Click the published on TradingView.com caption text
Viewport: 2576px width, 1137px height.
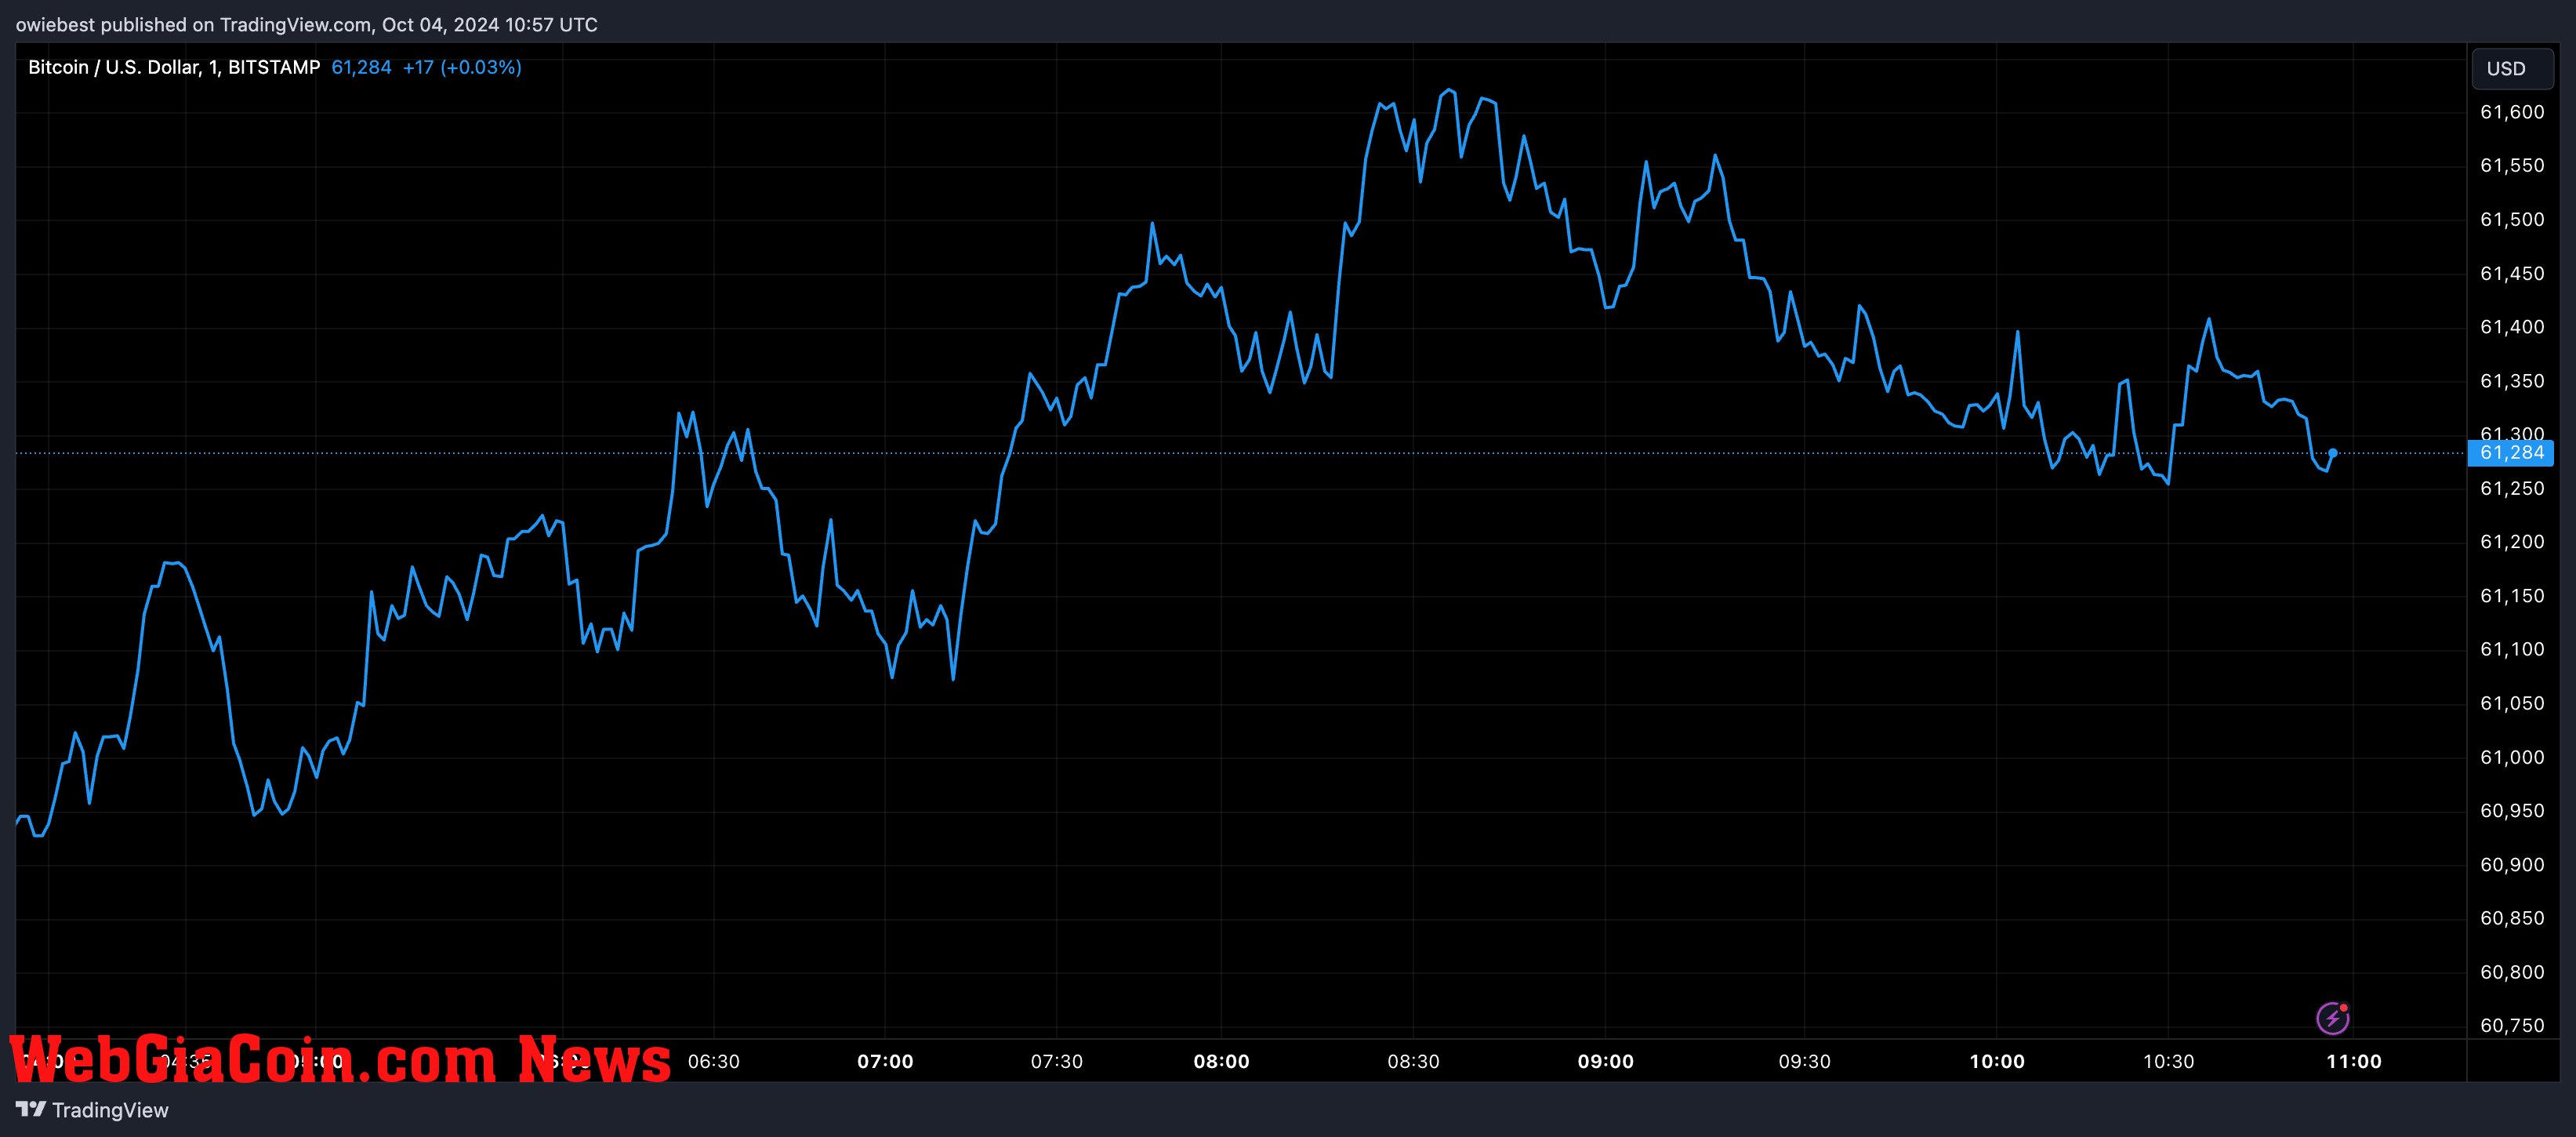(306, 25)
